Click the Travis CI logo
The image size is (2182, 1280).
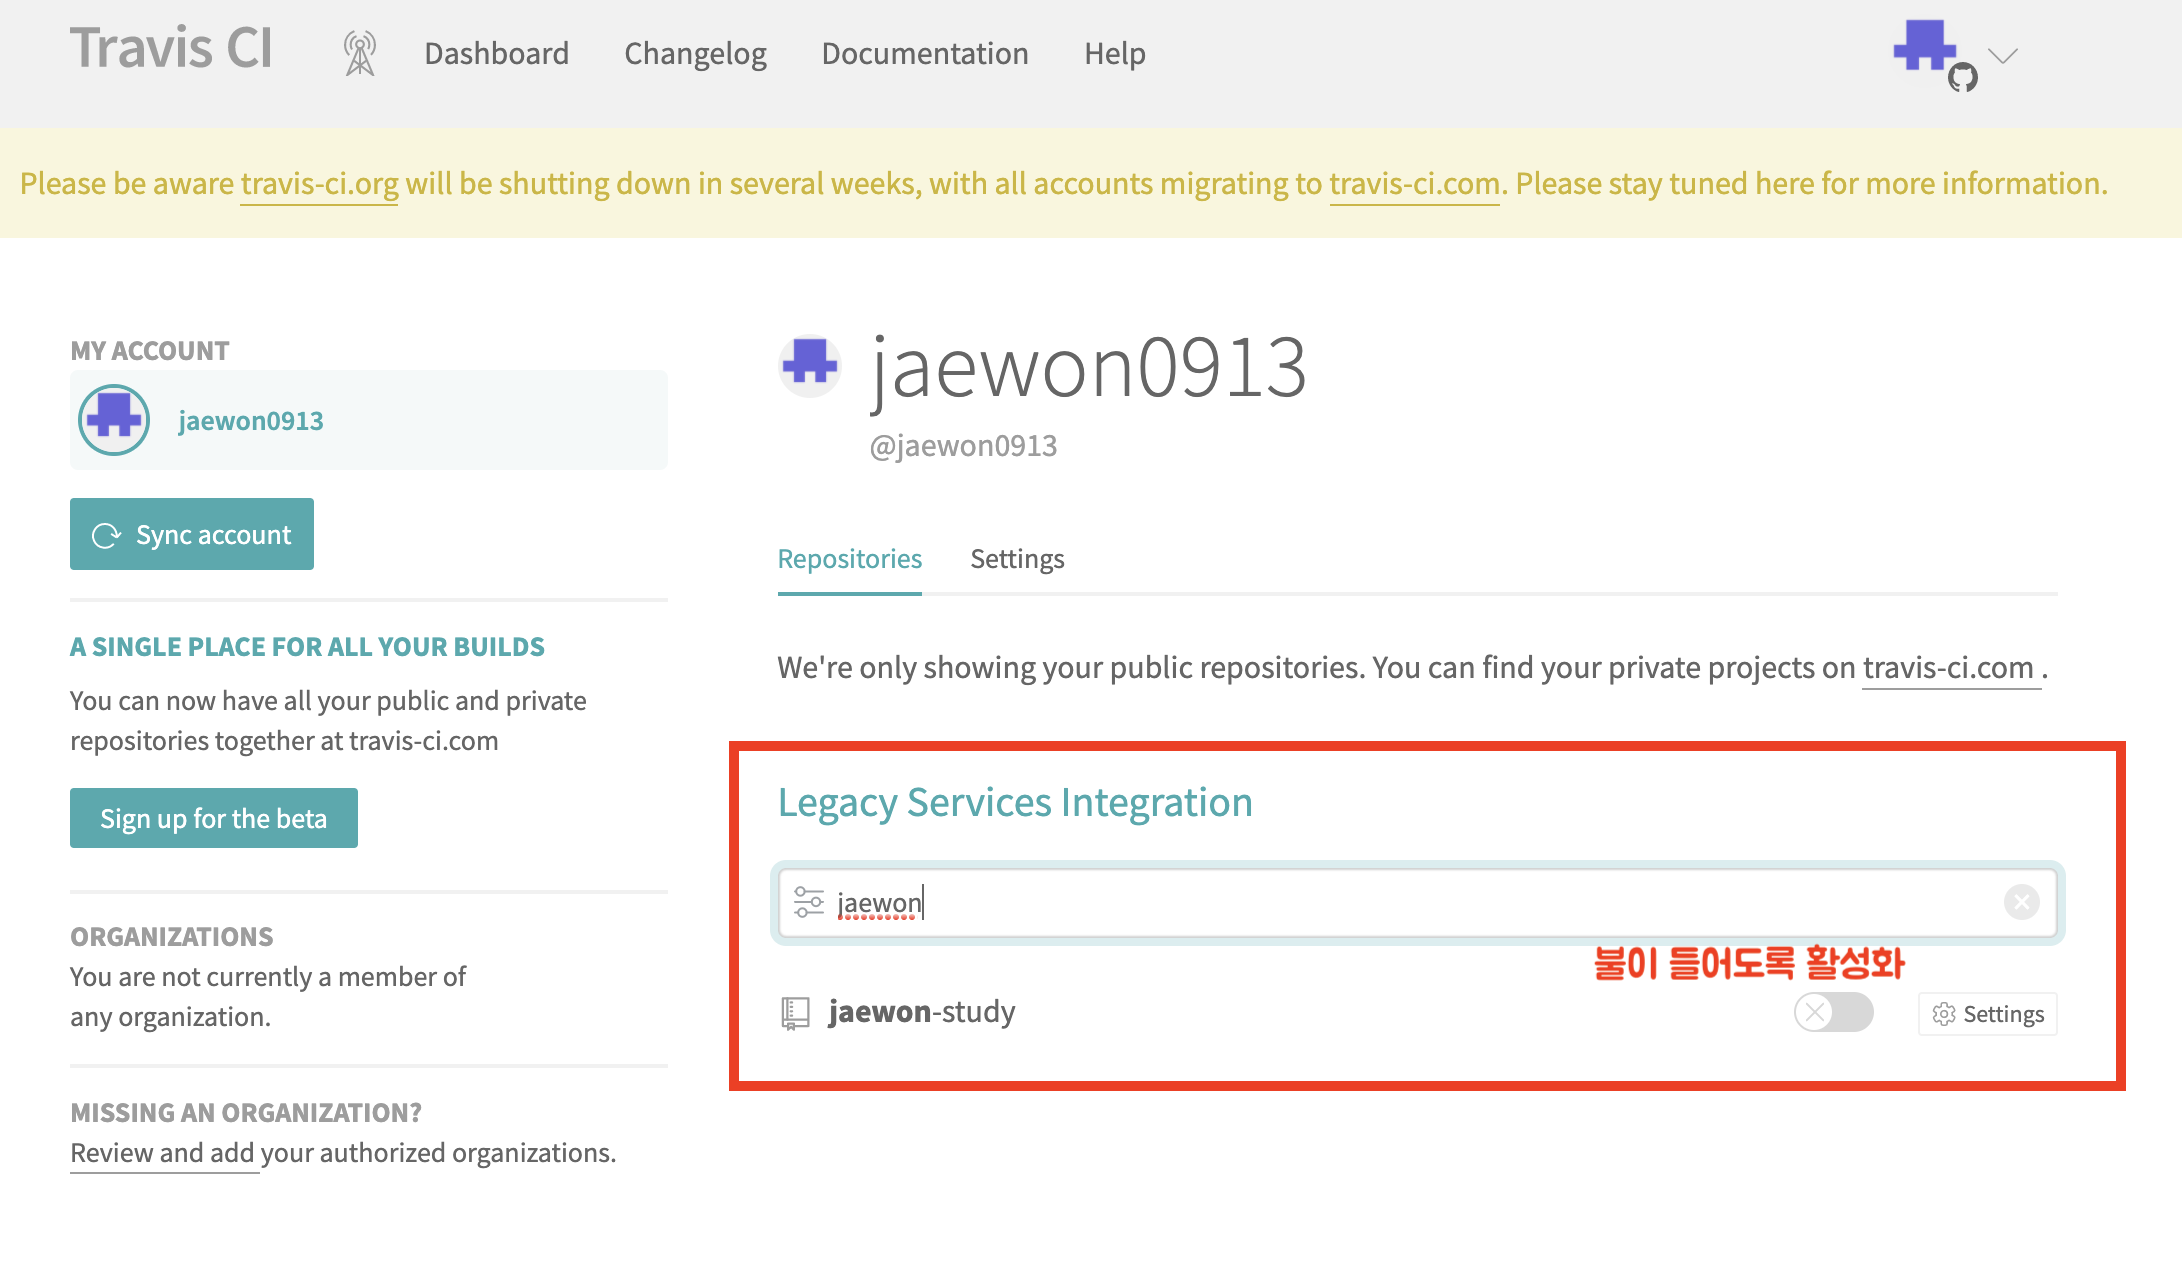(x=171, y=48)
